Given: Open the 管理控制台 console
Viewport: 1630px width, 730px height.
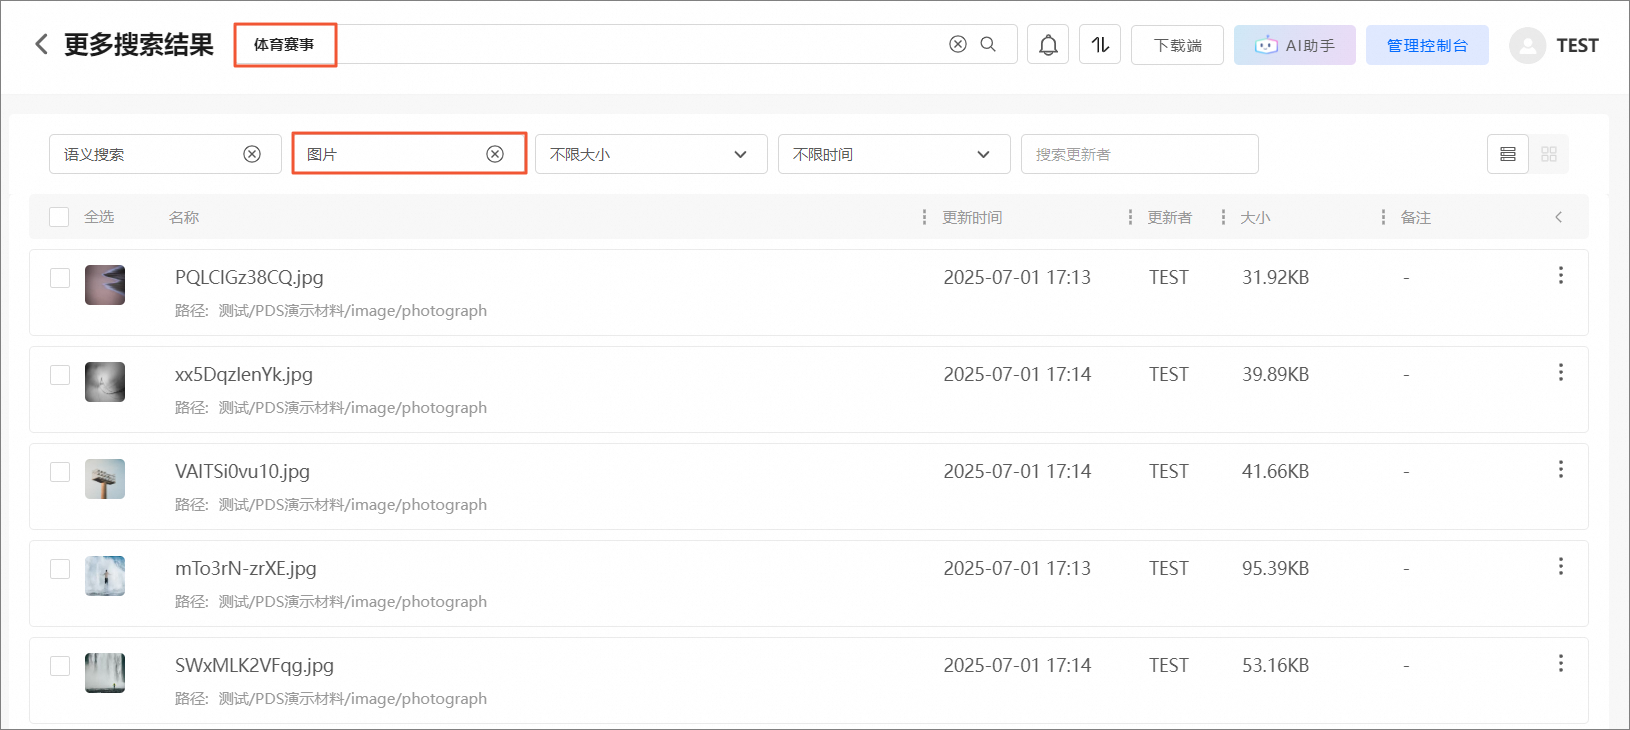Looking at the screenshot, I should (x=1427, y=45).
